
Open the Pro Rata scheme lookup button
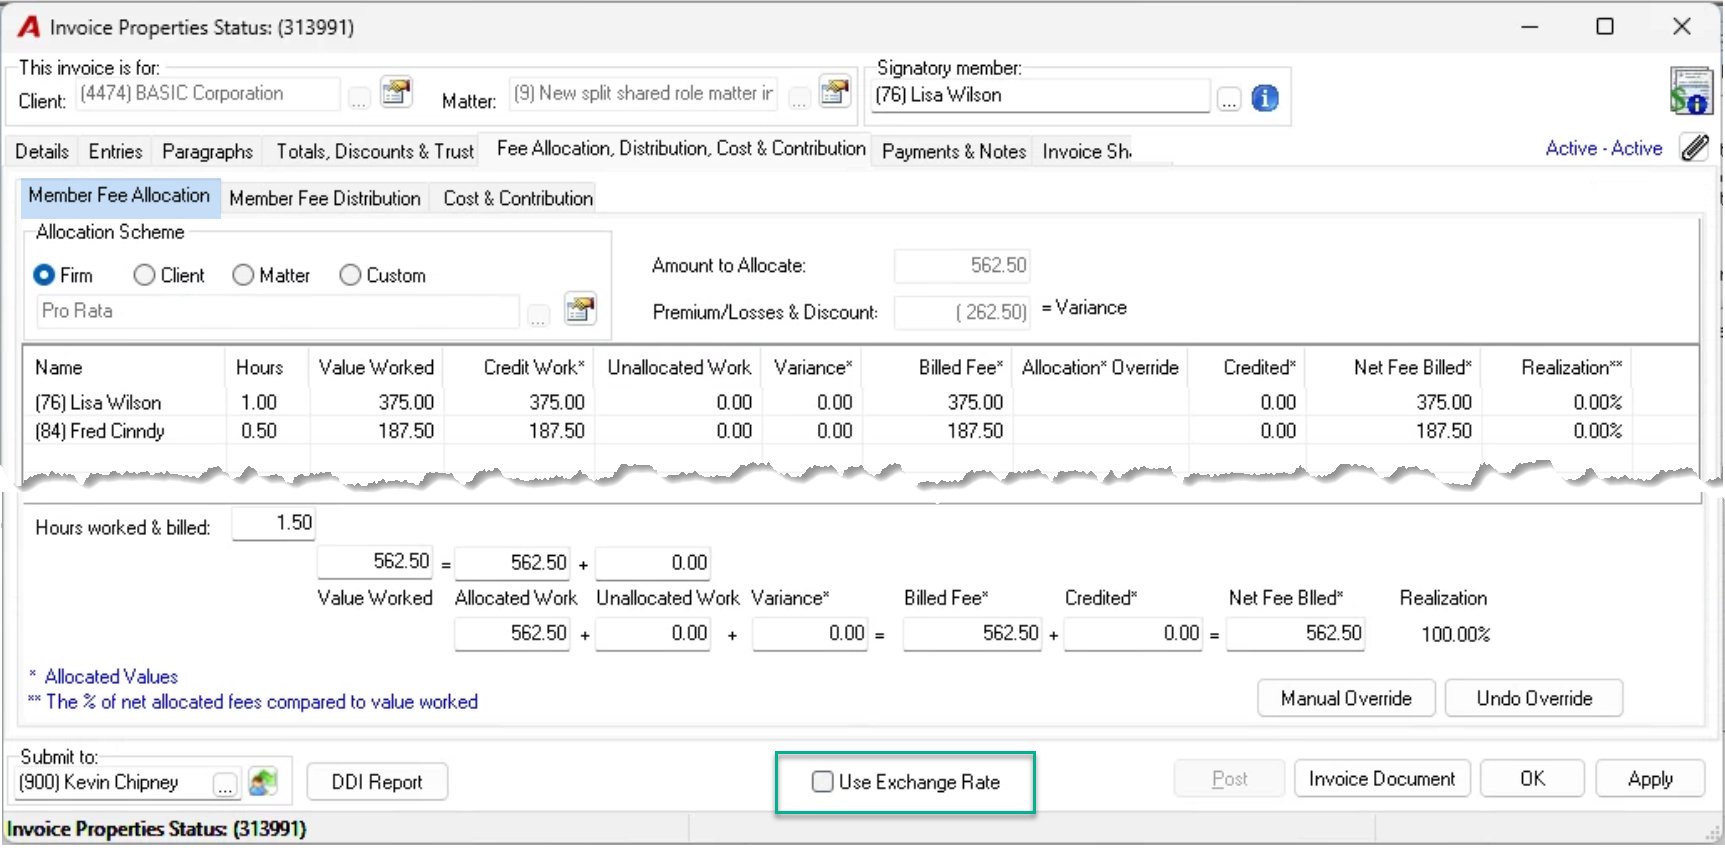539,316
